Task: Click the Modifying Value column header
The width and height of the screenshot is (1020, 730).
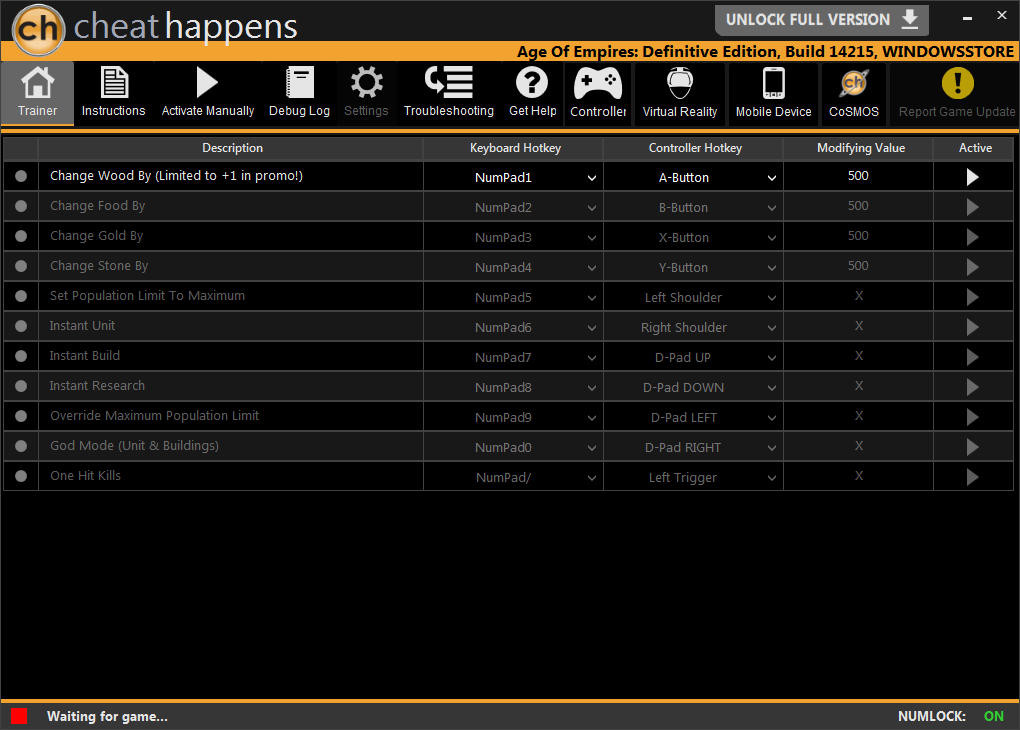Action: [x=860, y=148]
